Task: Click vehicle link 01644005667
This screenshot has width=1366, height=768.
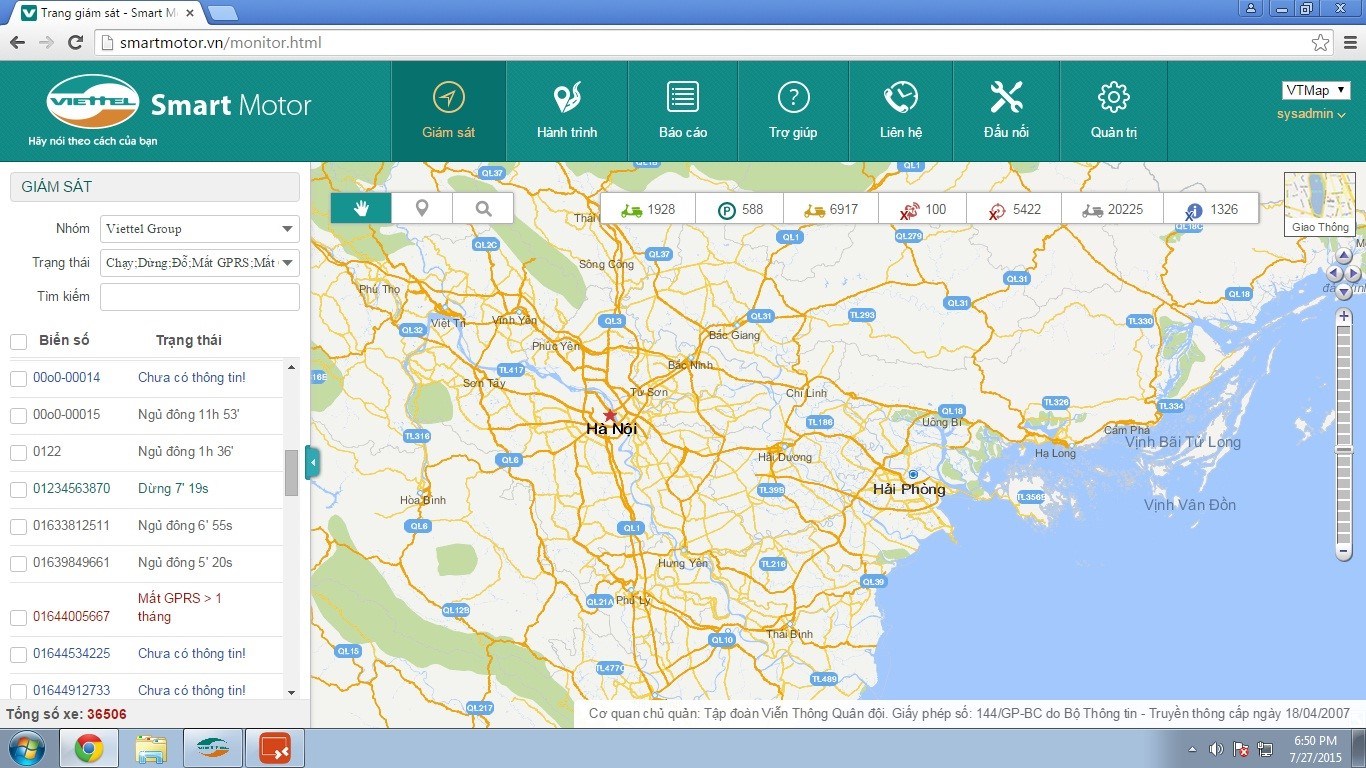Action: [71, 617]
